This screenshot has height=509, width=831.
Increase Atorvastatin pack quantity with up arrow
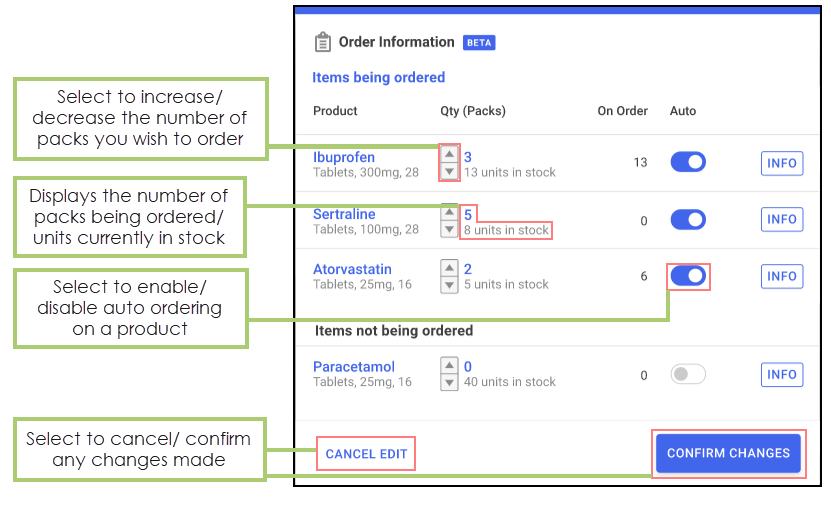point(450,267)
